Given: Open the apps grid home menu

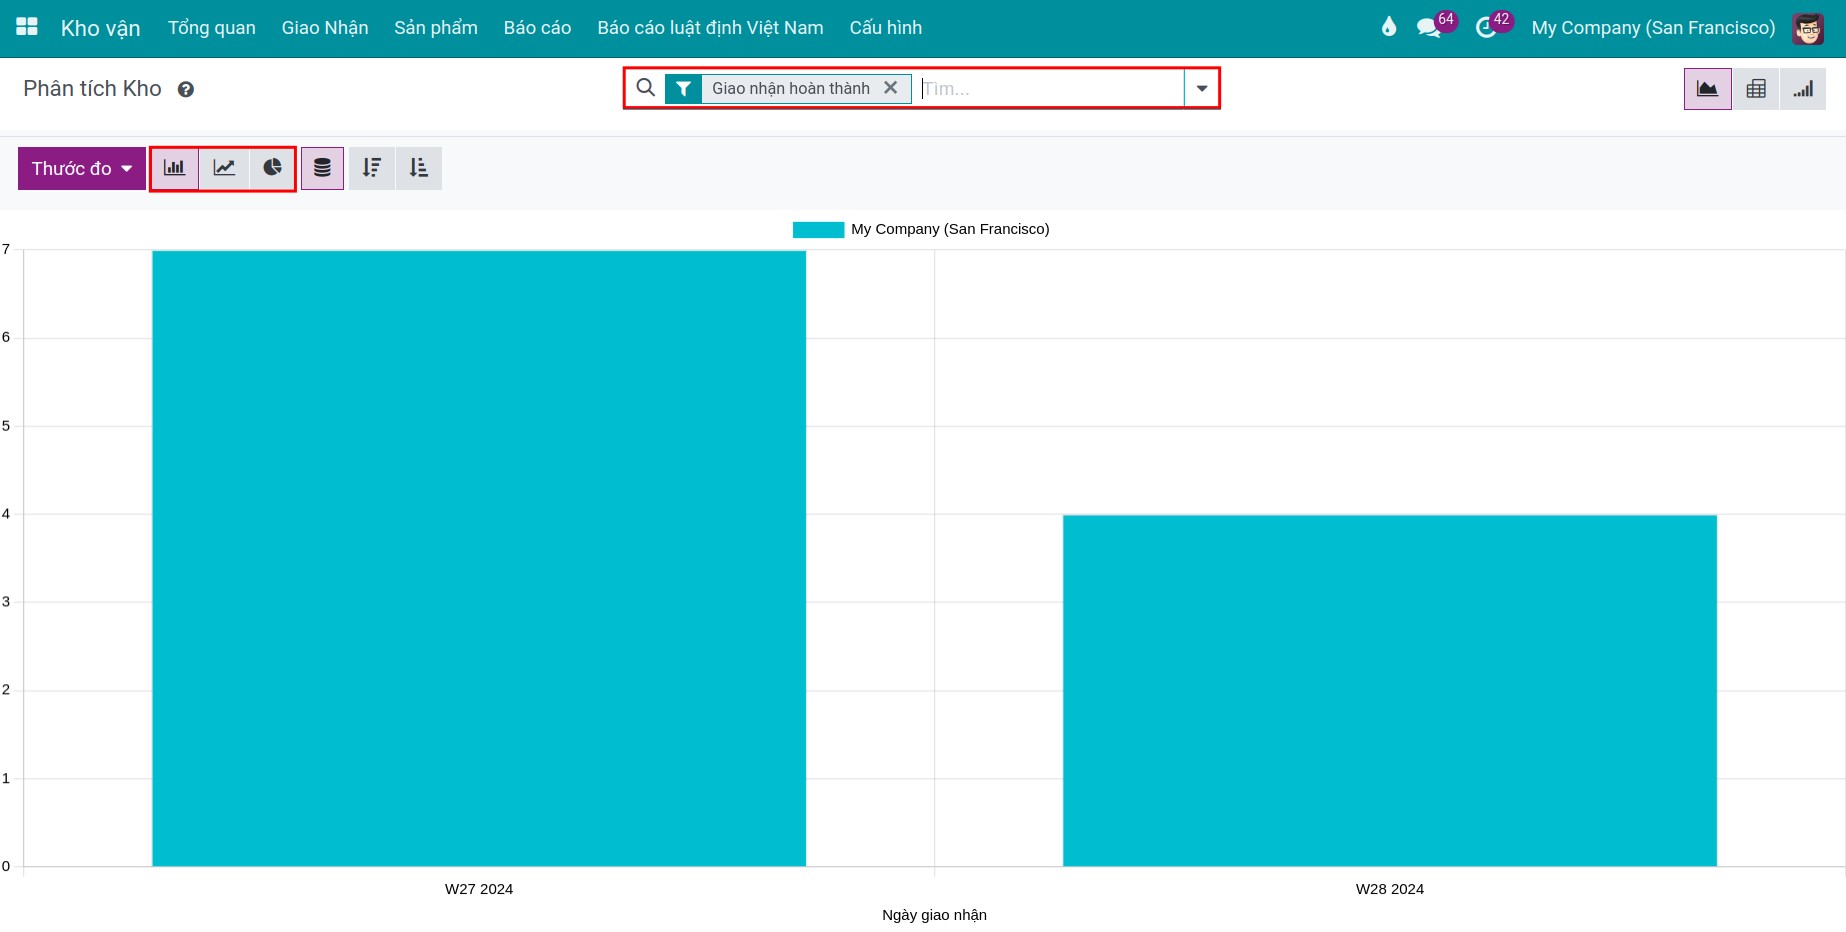Looking at the screenshot, I should (x=27, y=27).
